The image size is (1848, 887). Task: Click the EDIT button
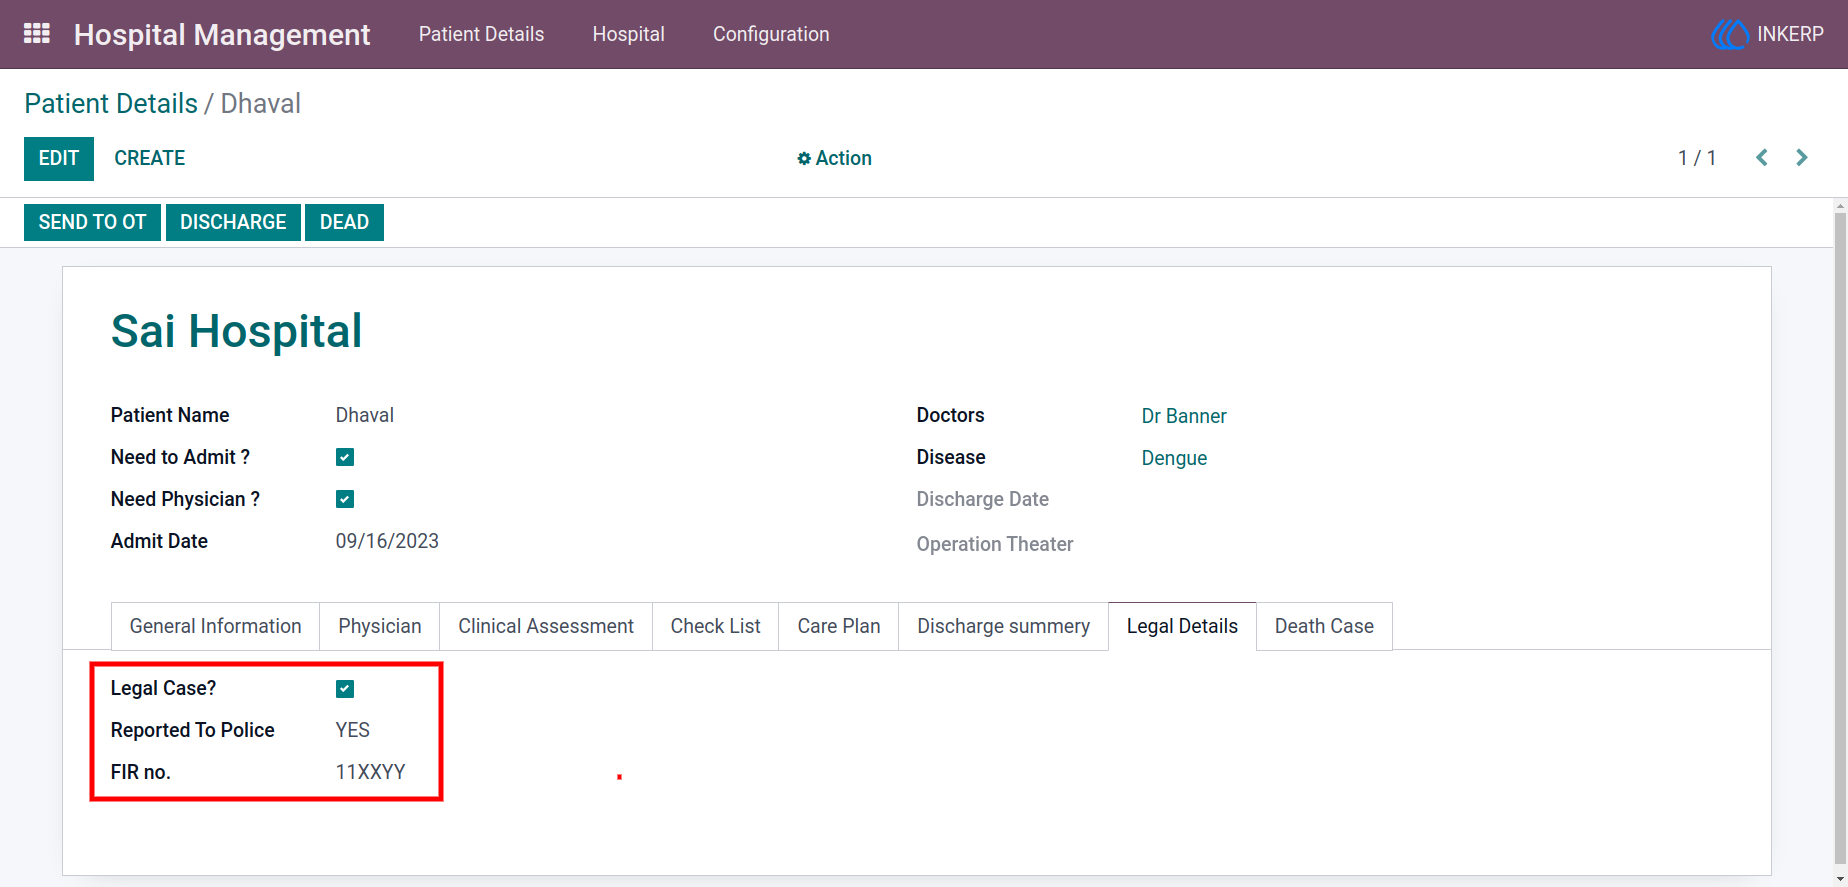point(59,159)
